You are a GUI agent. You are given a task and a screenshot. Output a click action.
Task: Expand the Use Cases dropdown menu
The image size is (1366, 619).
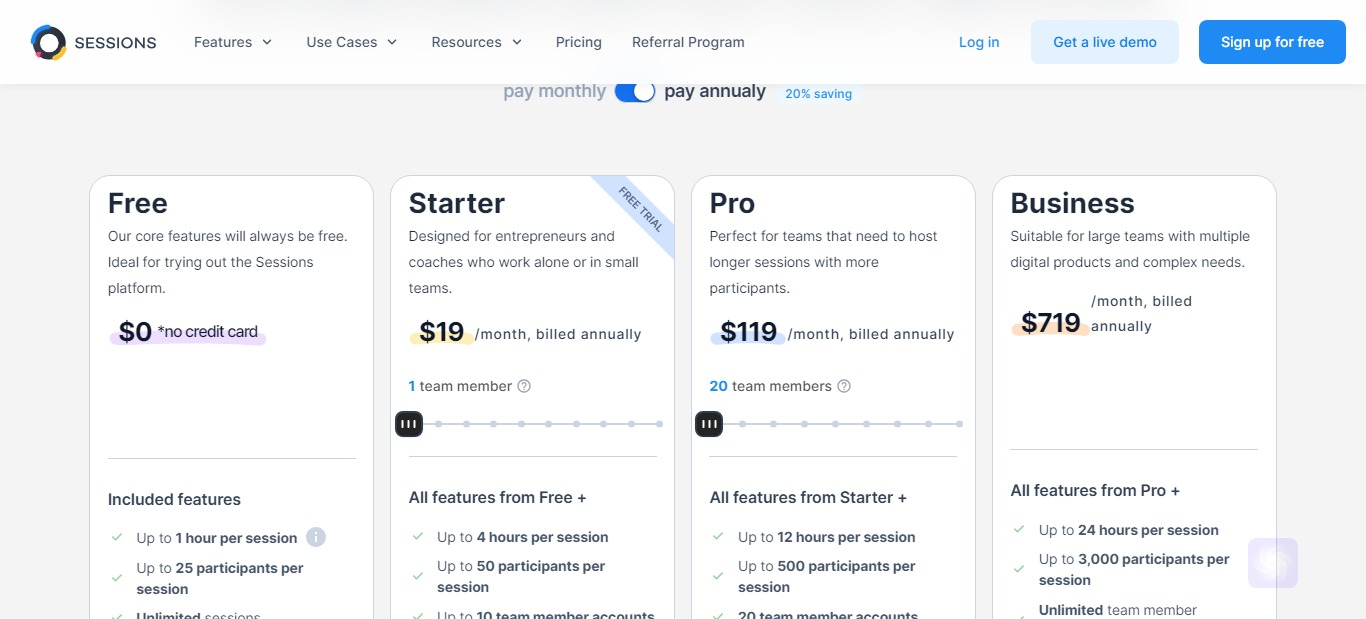click(x=352, y=42)
